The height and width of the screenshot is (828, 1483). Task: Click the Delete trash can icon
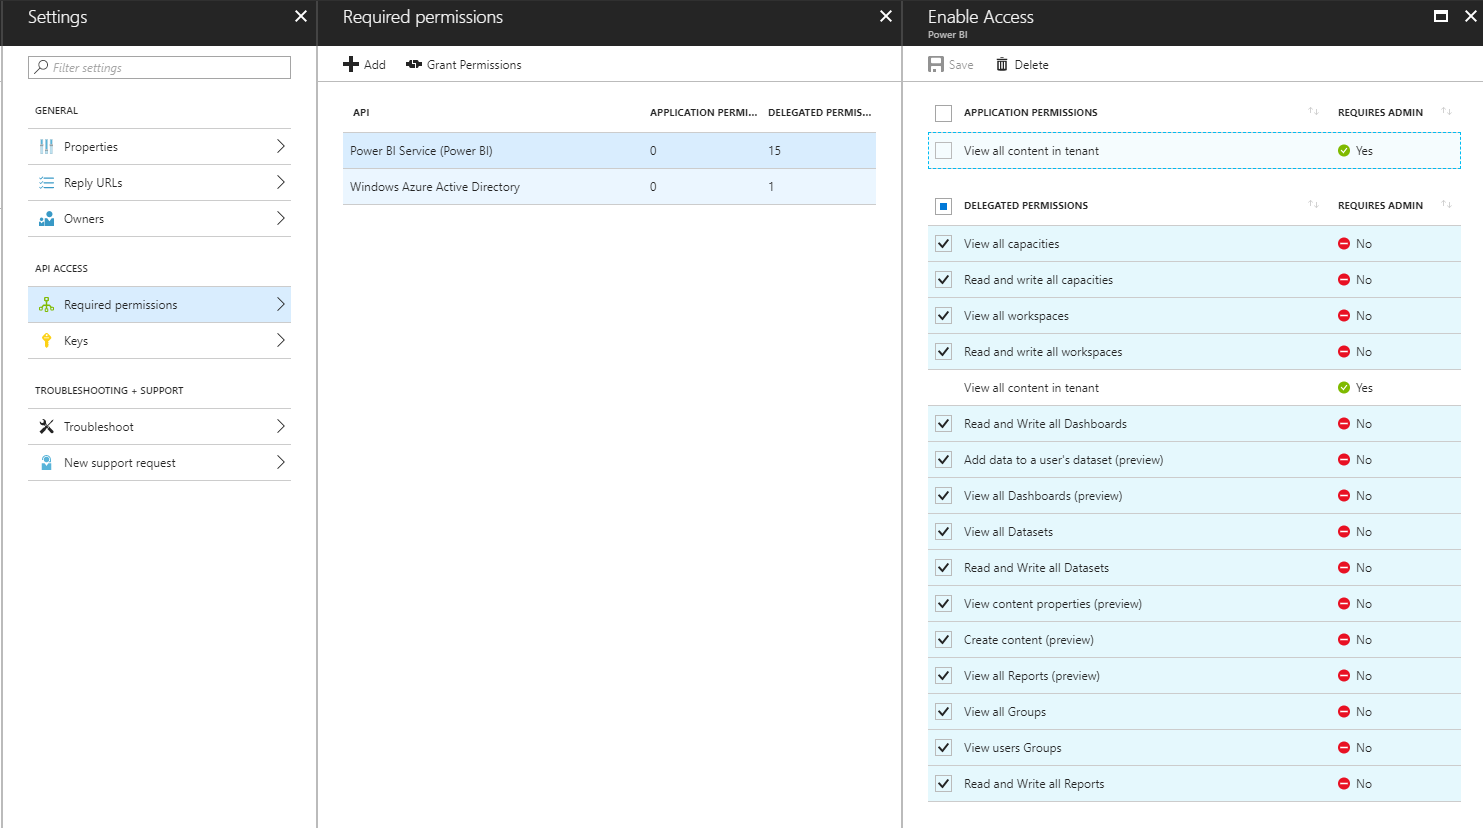click(1002, 65)
